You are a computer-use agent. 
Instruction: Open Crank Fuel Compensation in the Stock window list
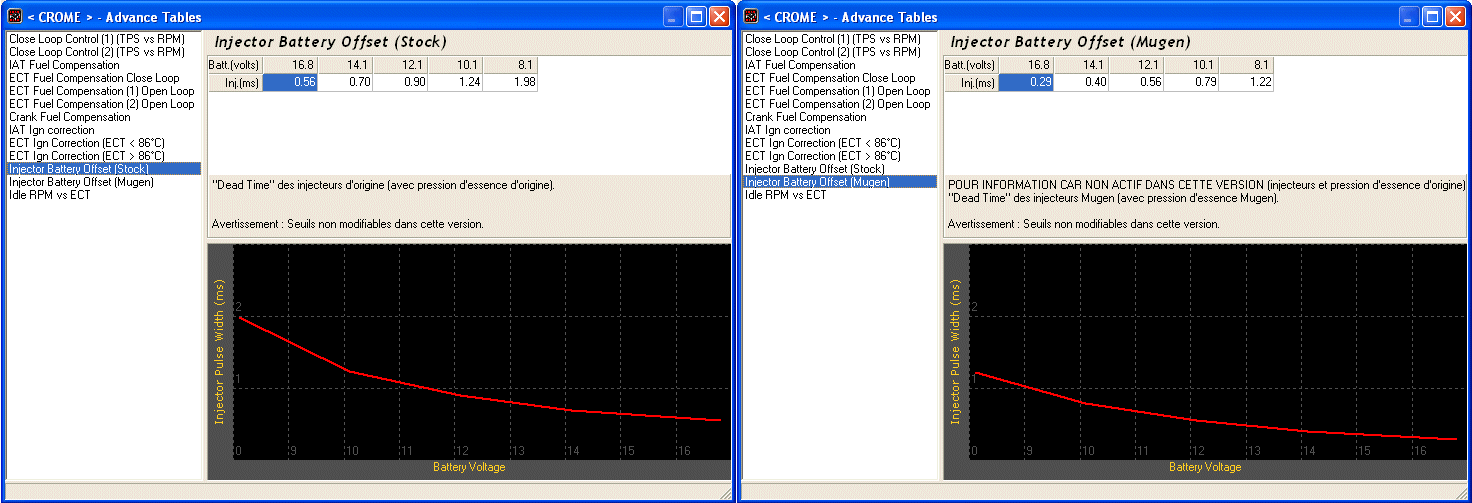[70, 117]
